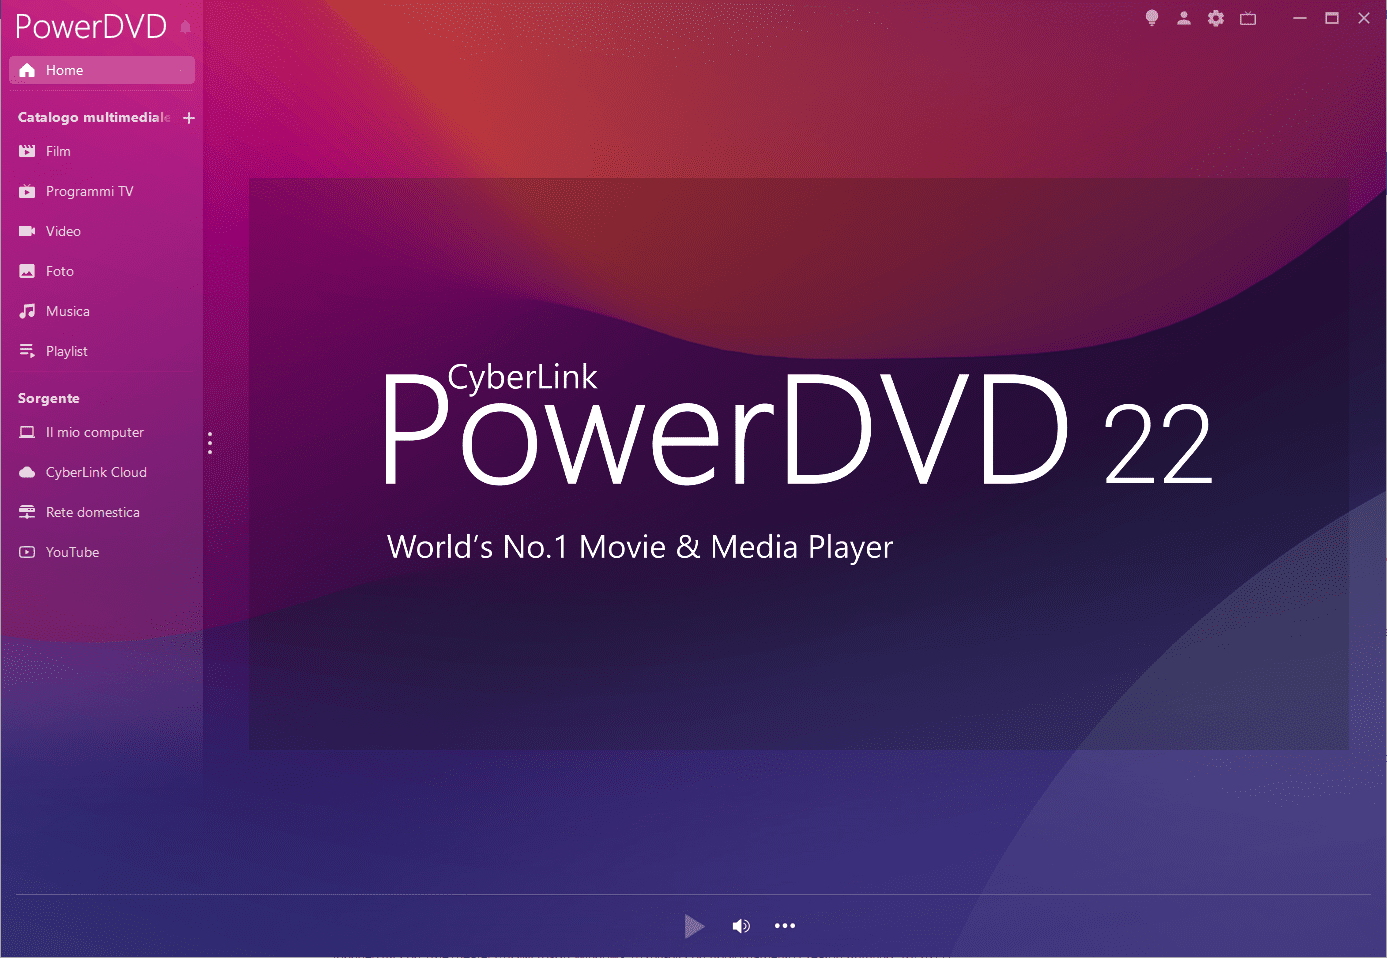Maximize the PowerDVD window
The image size is (1387, 958).
coord(1332,18)
